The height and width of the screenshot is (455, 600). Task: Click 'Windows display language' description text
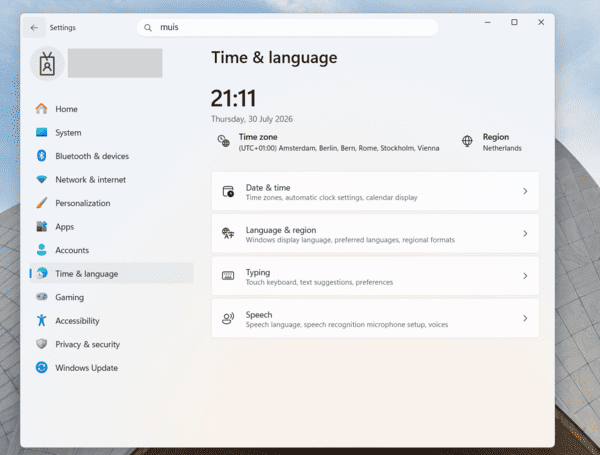coord(350,240)
